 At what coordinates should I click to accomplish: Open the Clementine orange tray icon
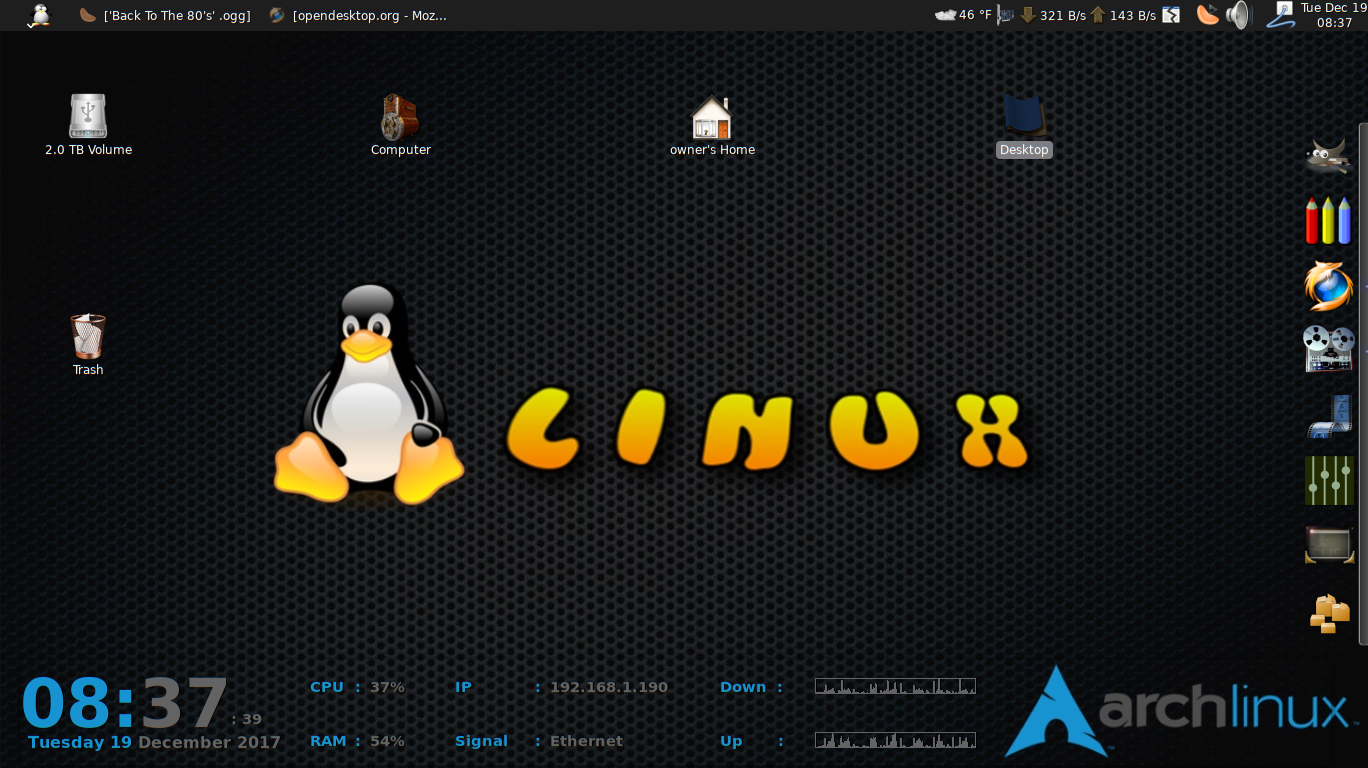click(x=1208, y=15)
